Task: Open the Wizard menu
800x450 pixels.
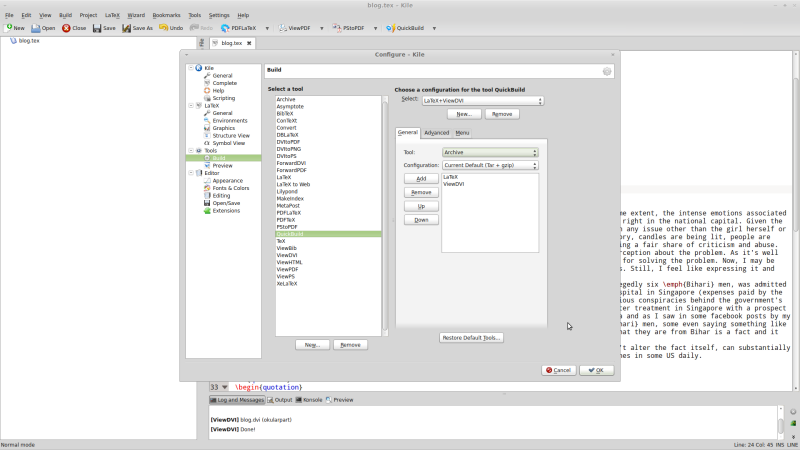Action: (136, 15)
